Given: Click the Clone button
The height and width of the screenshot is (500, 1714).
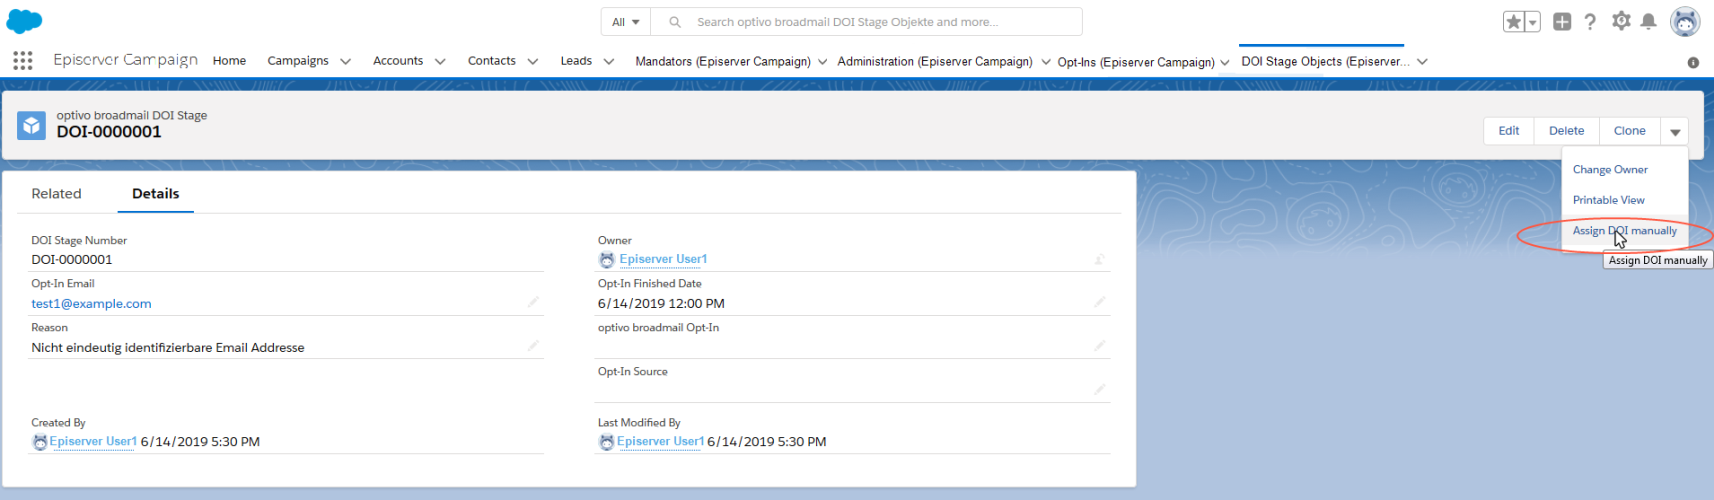Looking at the screenshot, I should pyautogui.click(x=1629, y=131).
